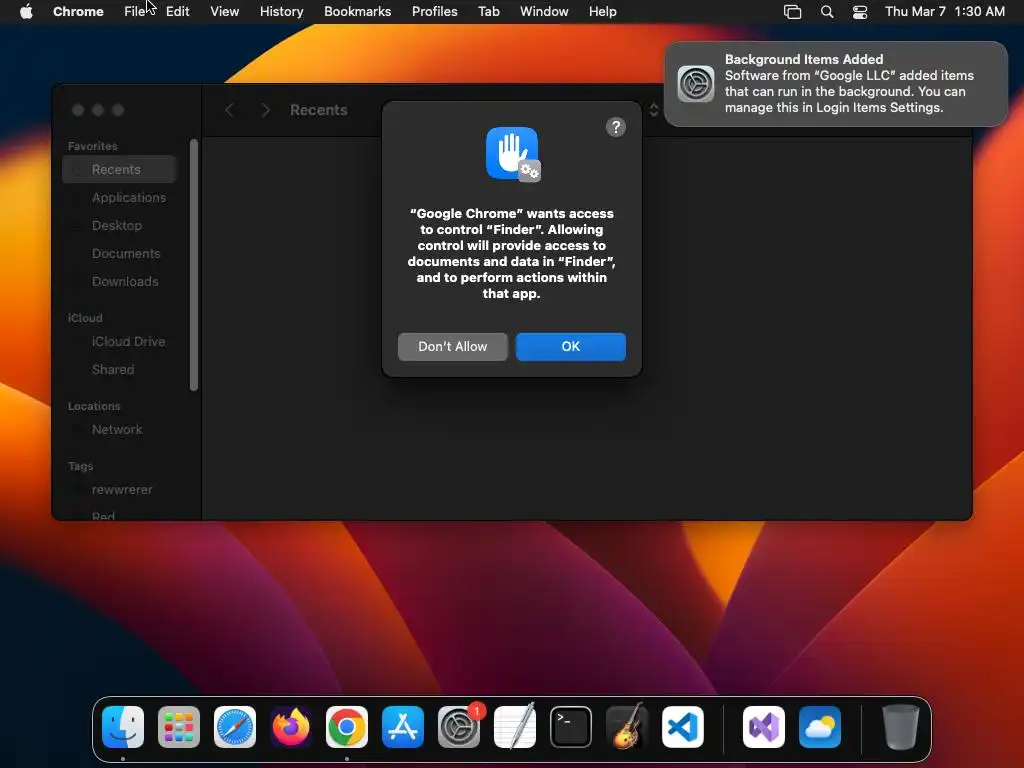Open the App Store dock icon

(403, 727)
